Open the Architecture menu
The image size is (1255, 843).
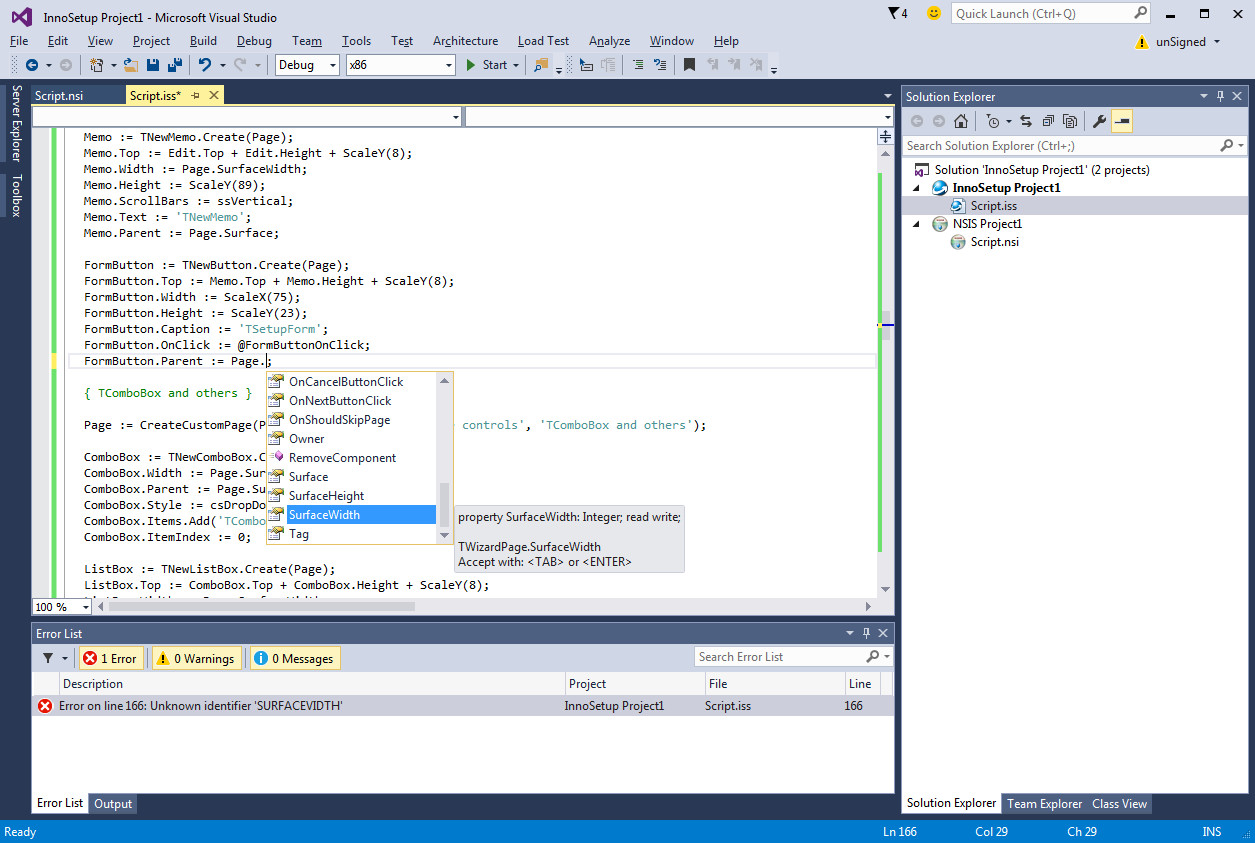465,41
